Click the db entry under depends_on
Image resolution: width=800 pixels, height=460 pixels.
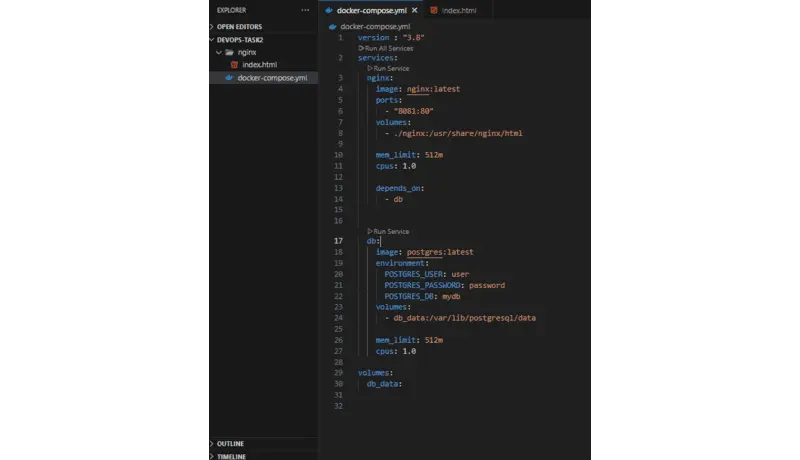[x=398, y=199]
